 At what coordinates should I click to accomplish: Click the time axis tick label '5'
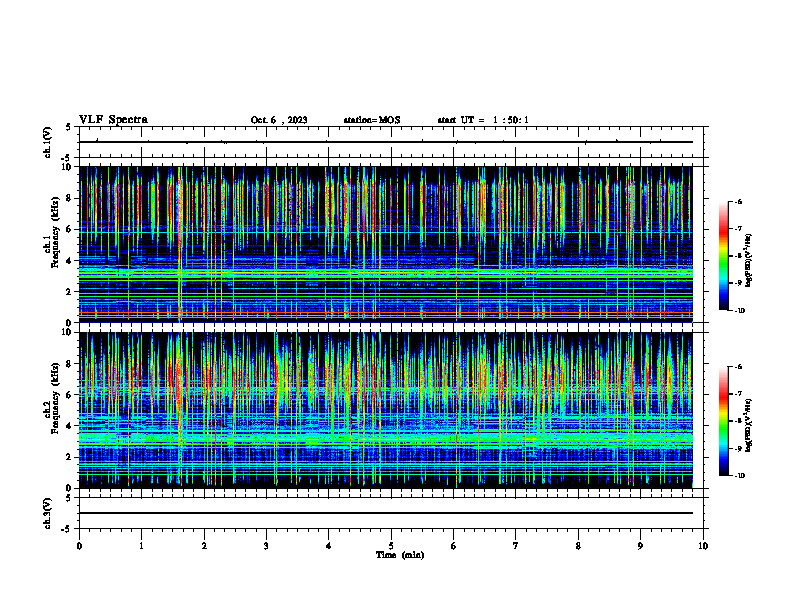(x=391, y=546)
